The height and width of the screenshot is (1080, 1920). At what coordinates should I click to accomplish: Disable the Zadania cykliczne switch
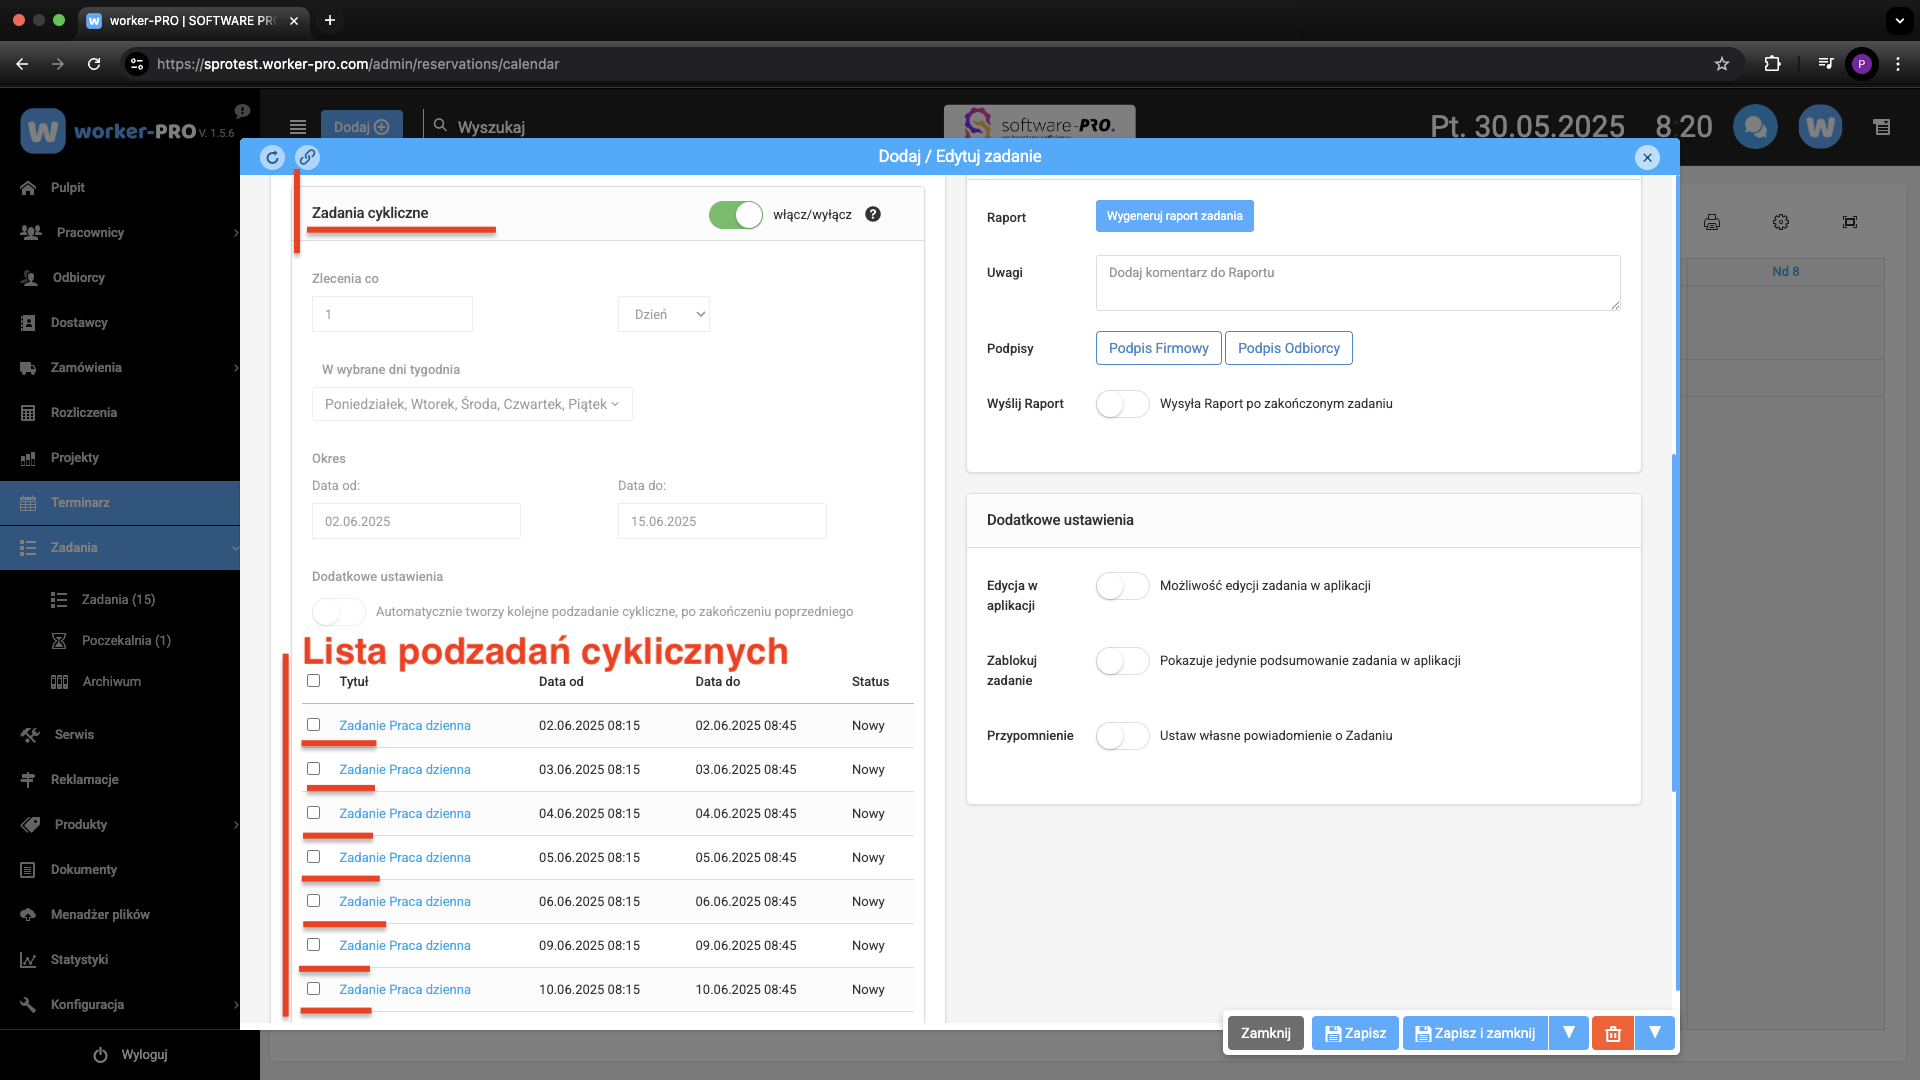pyautogui.click(x=736, y=214)
